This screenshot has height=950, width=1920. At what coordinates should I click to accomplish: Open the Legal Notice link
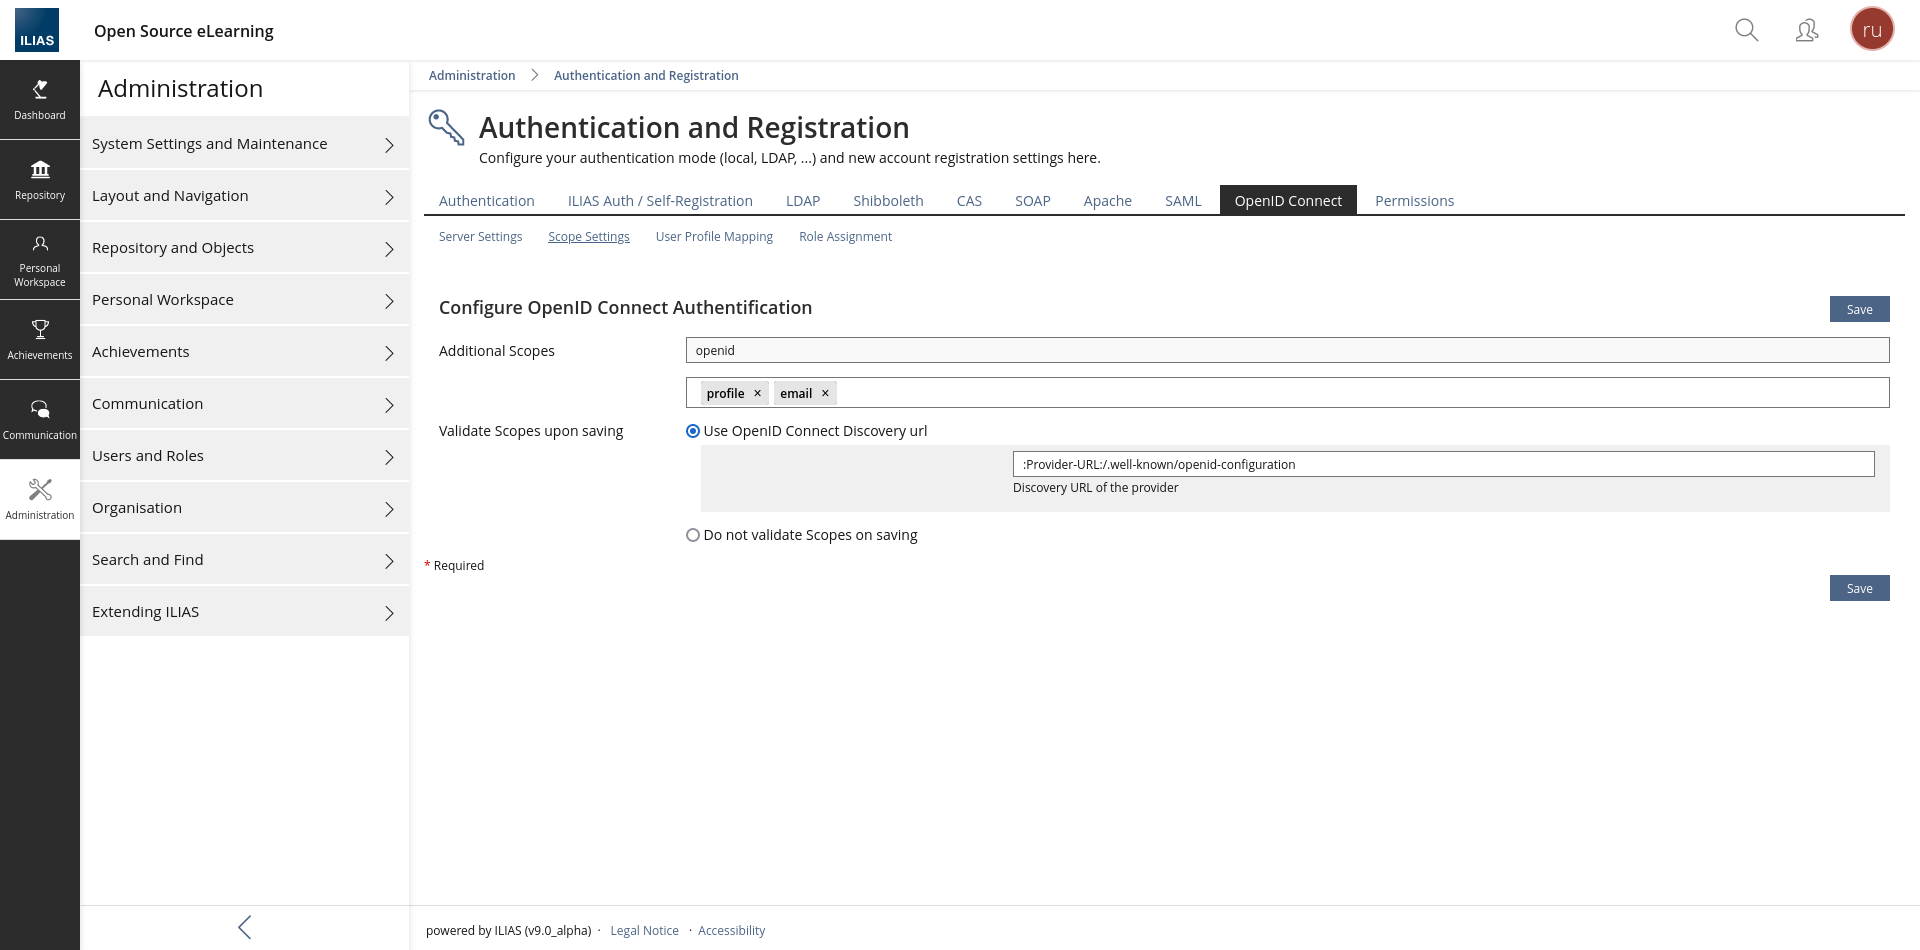click(x=644, y=931)
